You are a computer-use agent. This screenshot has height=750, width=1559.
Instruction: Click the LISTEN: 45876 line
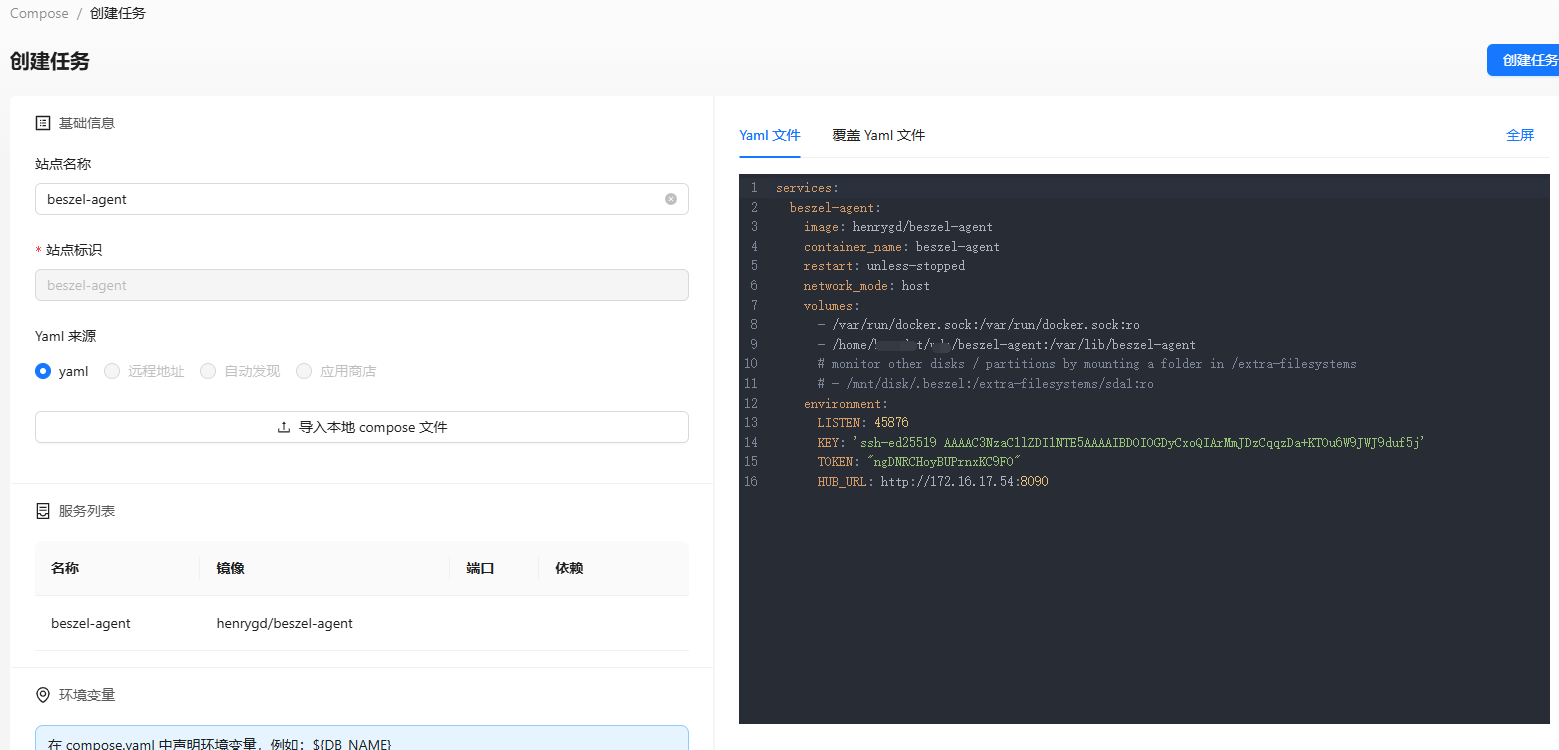click(x=863, y=423)
